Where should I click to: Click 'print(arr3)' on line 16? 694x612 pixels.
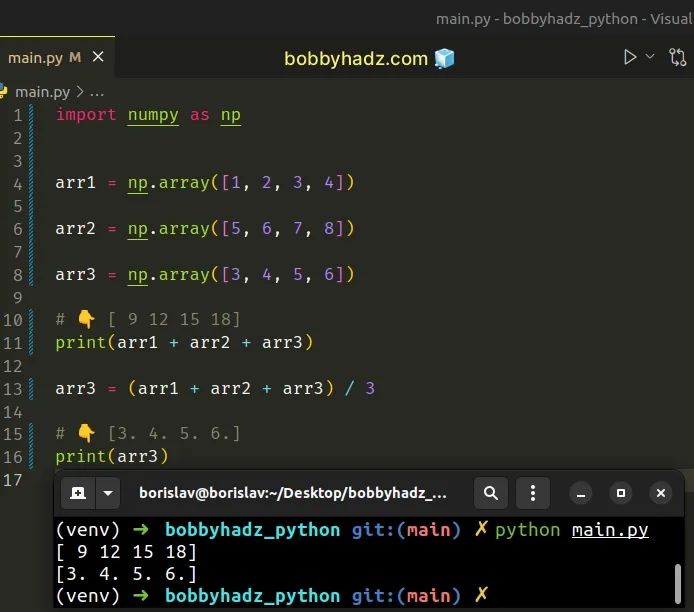tap(112, 457)
